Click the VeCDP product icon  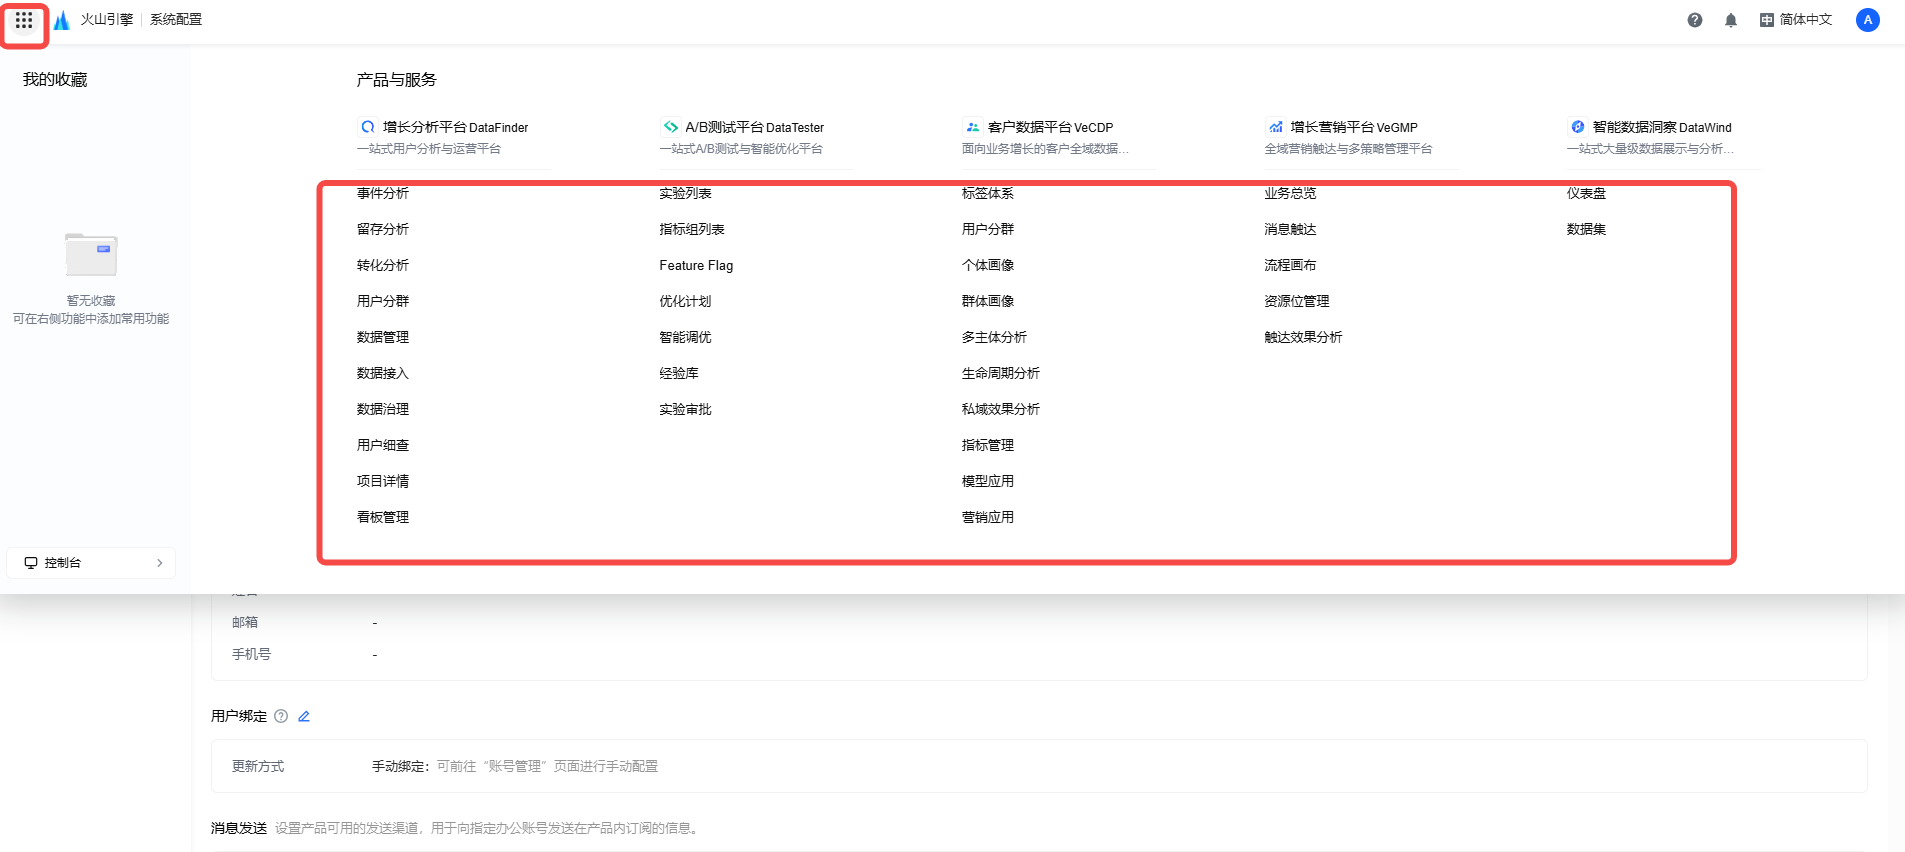coord(973,127)
